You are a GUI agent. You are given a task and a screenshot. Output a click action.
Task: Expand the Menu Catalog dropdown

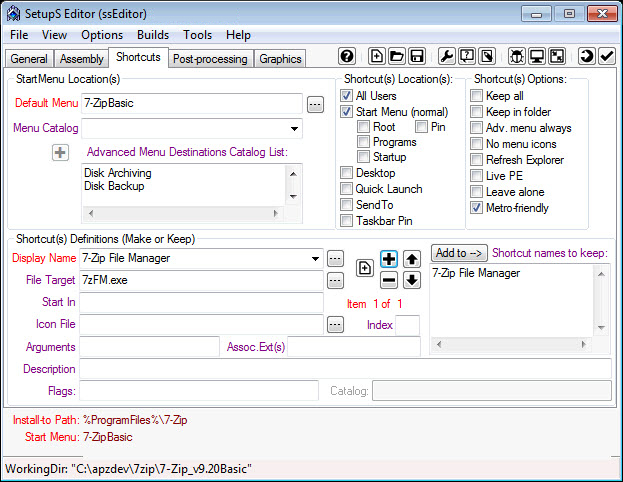[294, 128]
